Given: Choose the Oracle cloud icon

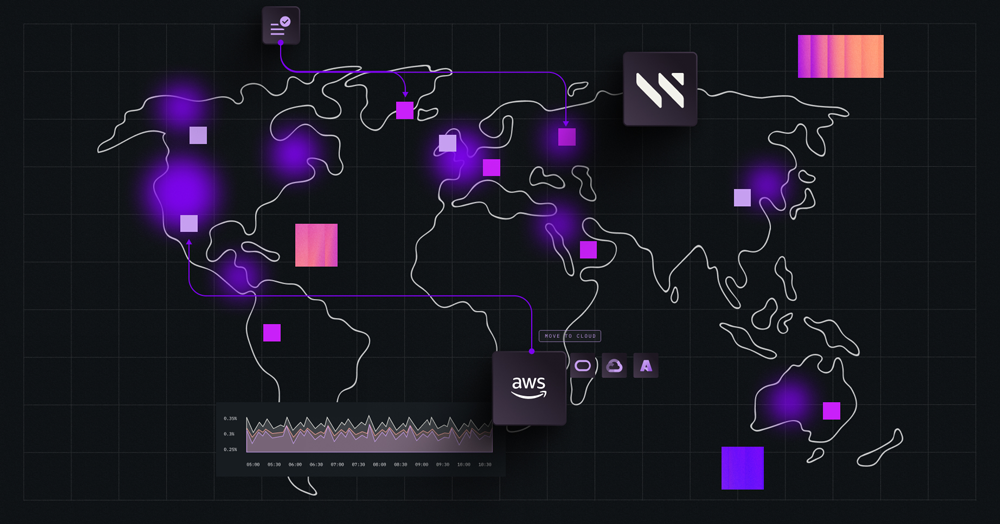Looking at the screenshot, I should point(582,366).
